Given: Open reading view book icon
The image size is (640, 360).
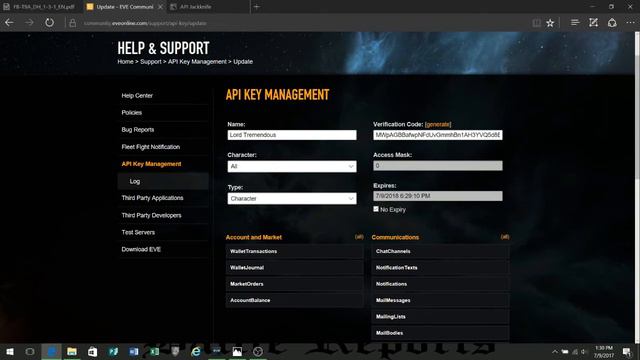Looking at the screenshot, I should point(537,23).
